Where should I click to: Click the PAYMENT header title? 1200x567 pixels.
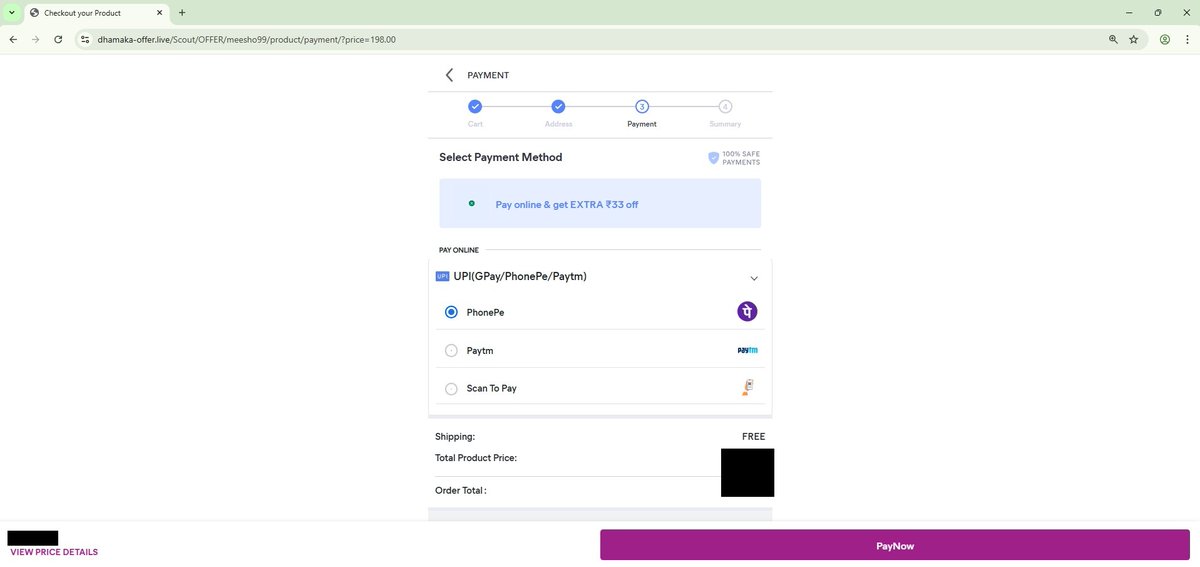tap(488, 75)
